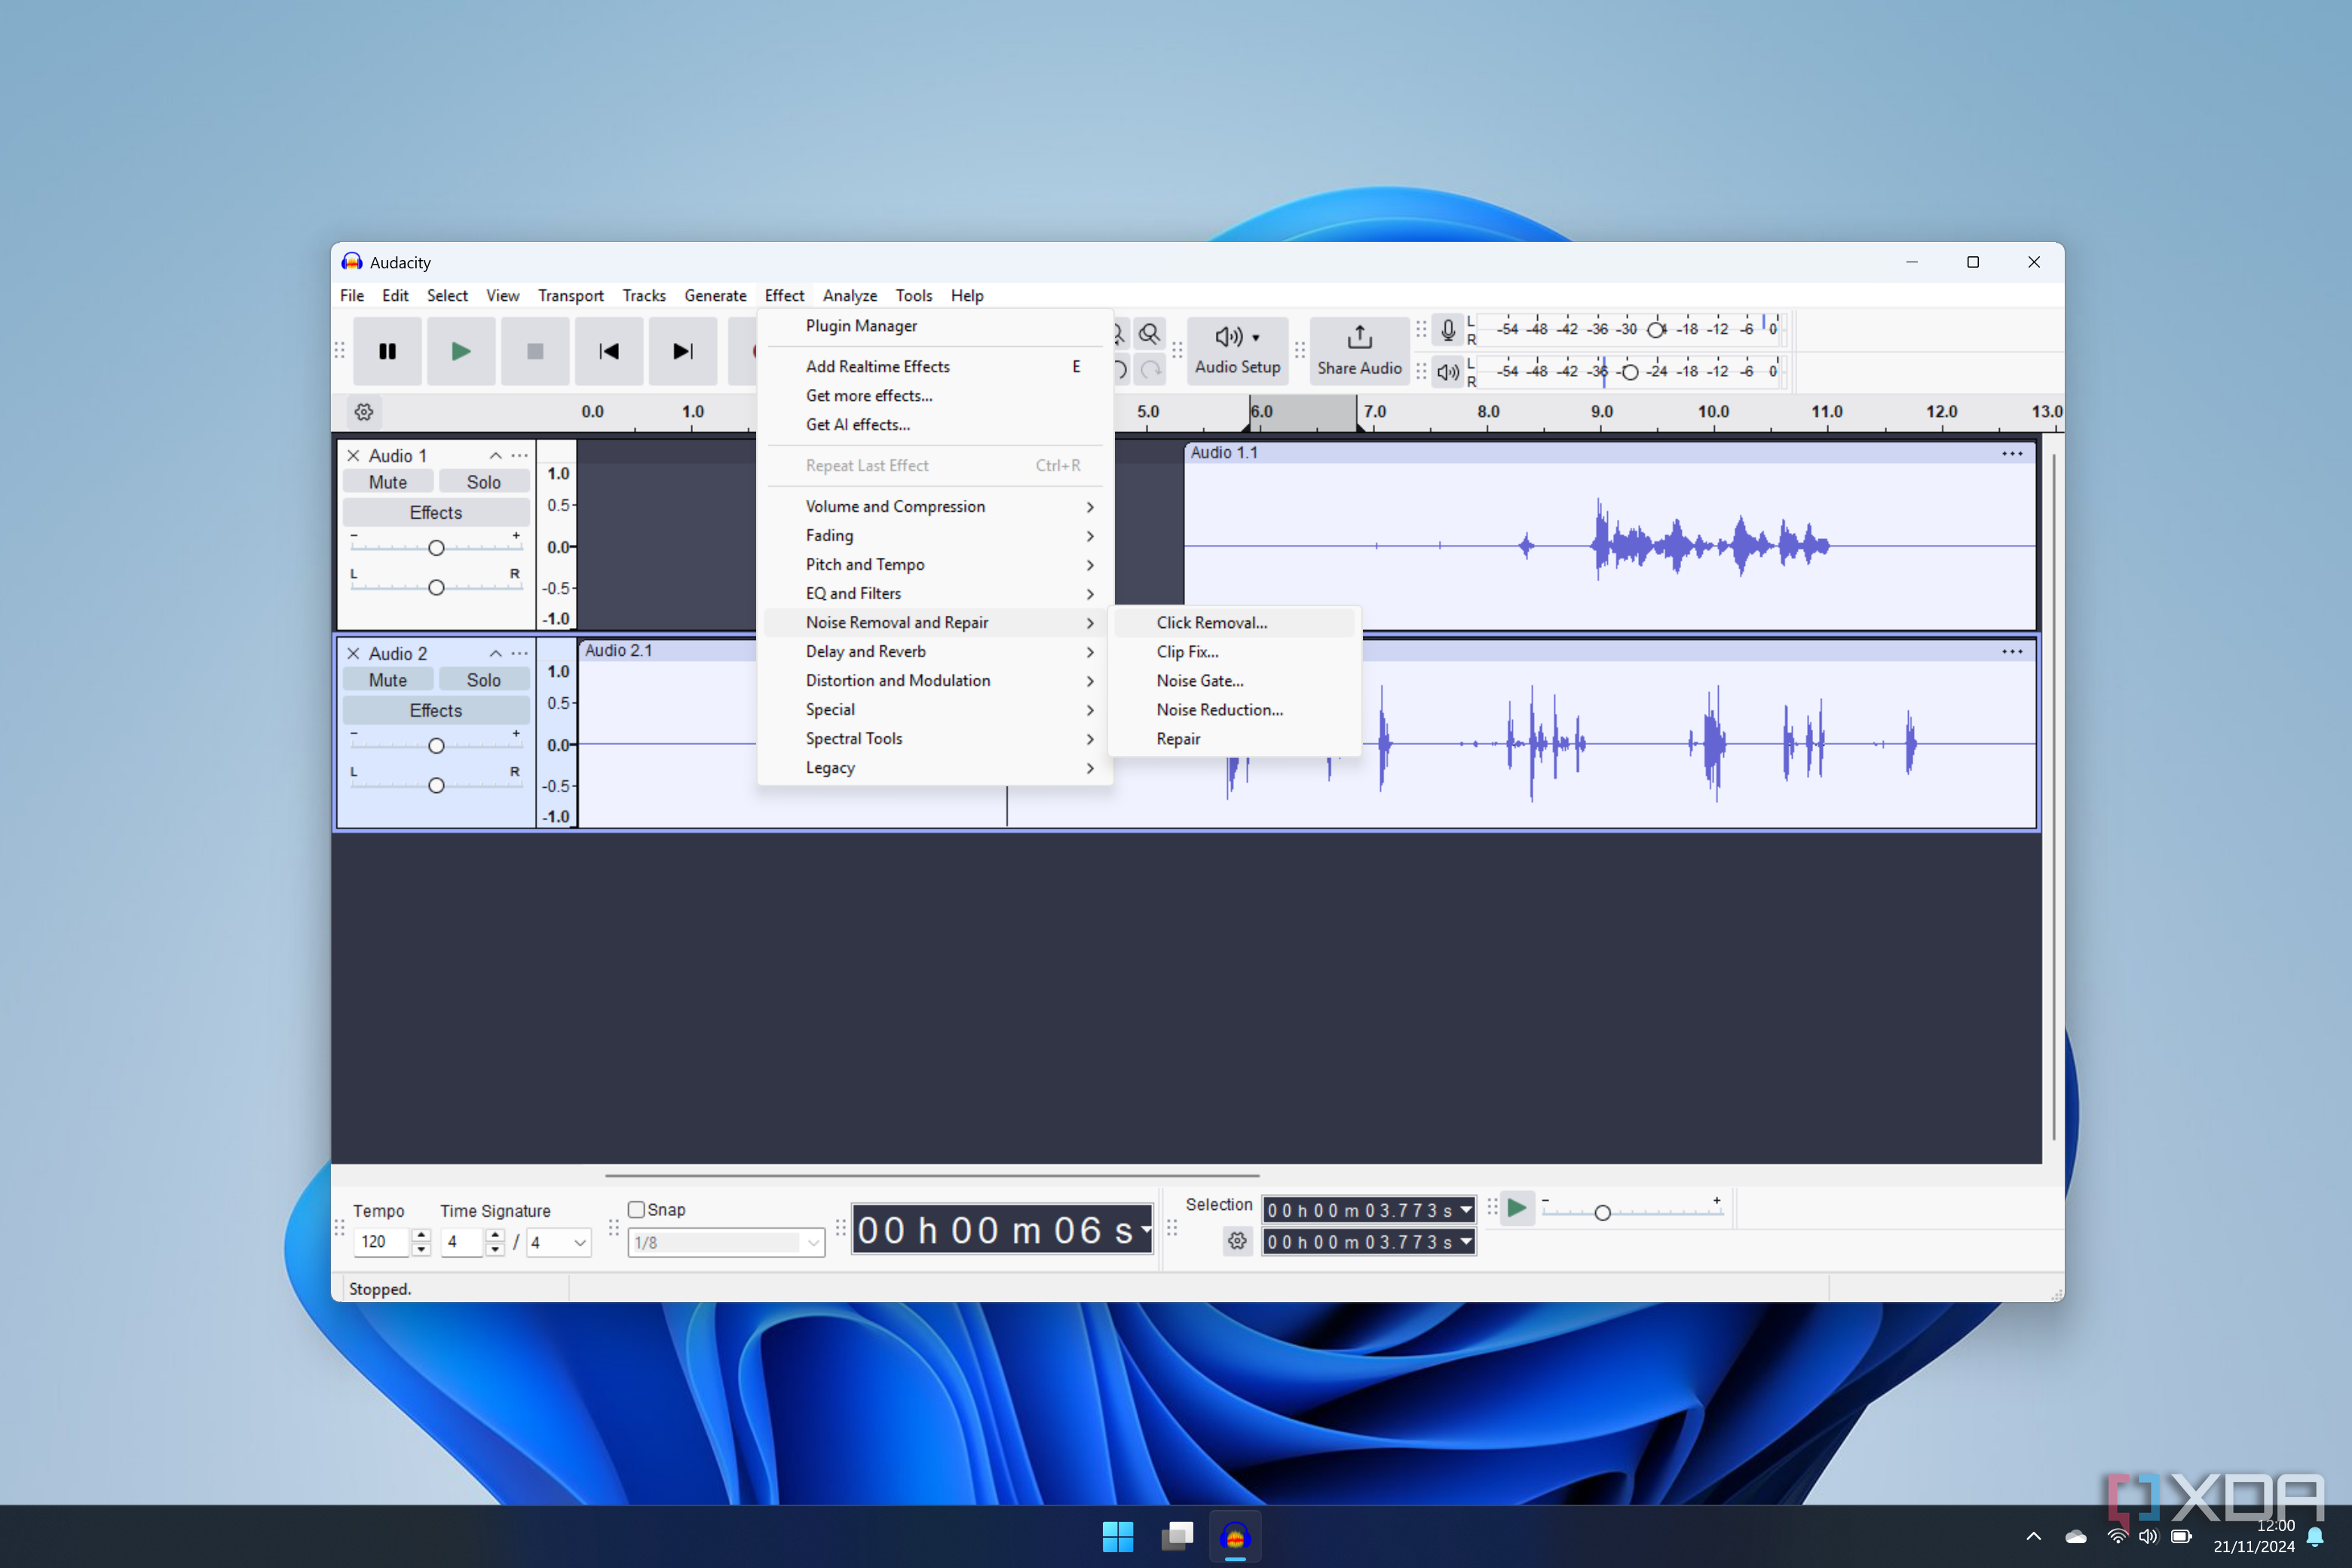The height and width of the screenshot is (1568, 2352).
Task: Adjust Audio 1 gain slider
Action: pos(436,548)
